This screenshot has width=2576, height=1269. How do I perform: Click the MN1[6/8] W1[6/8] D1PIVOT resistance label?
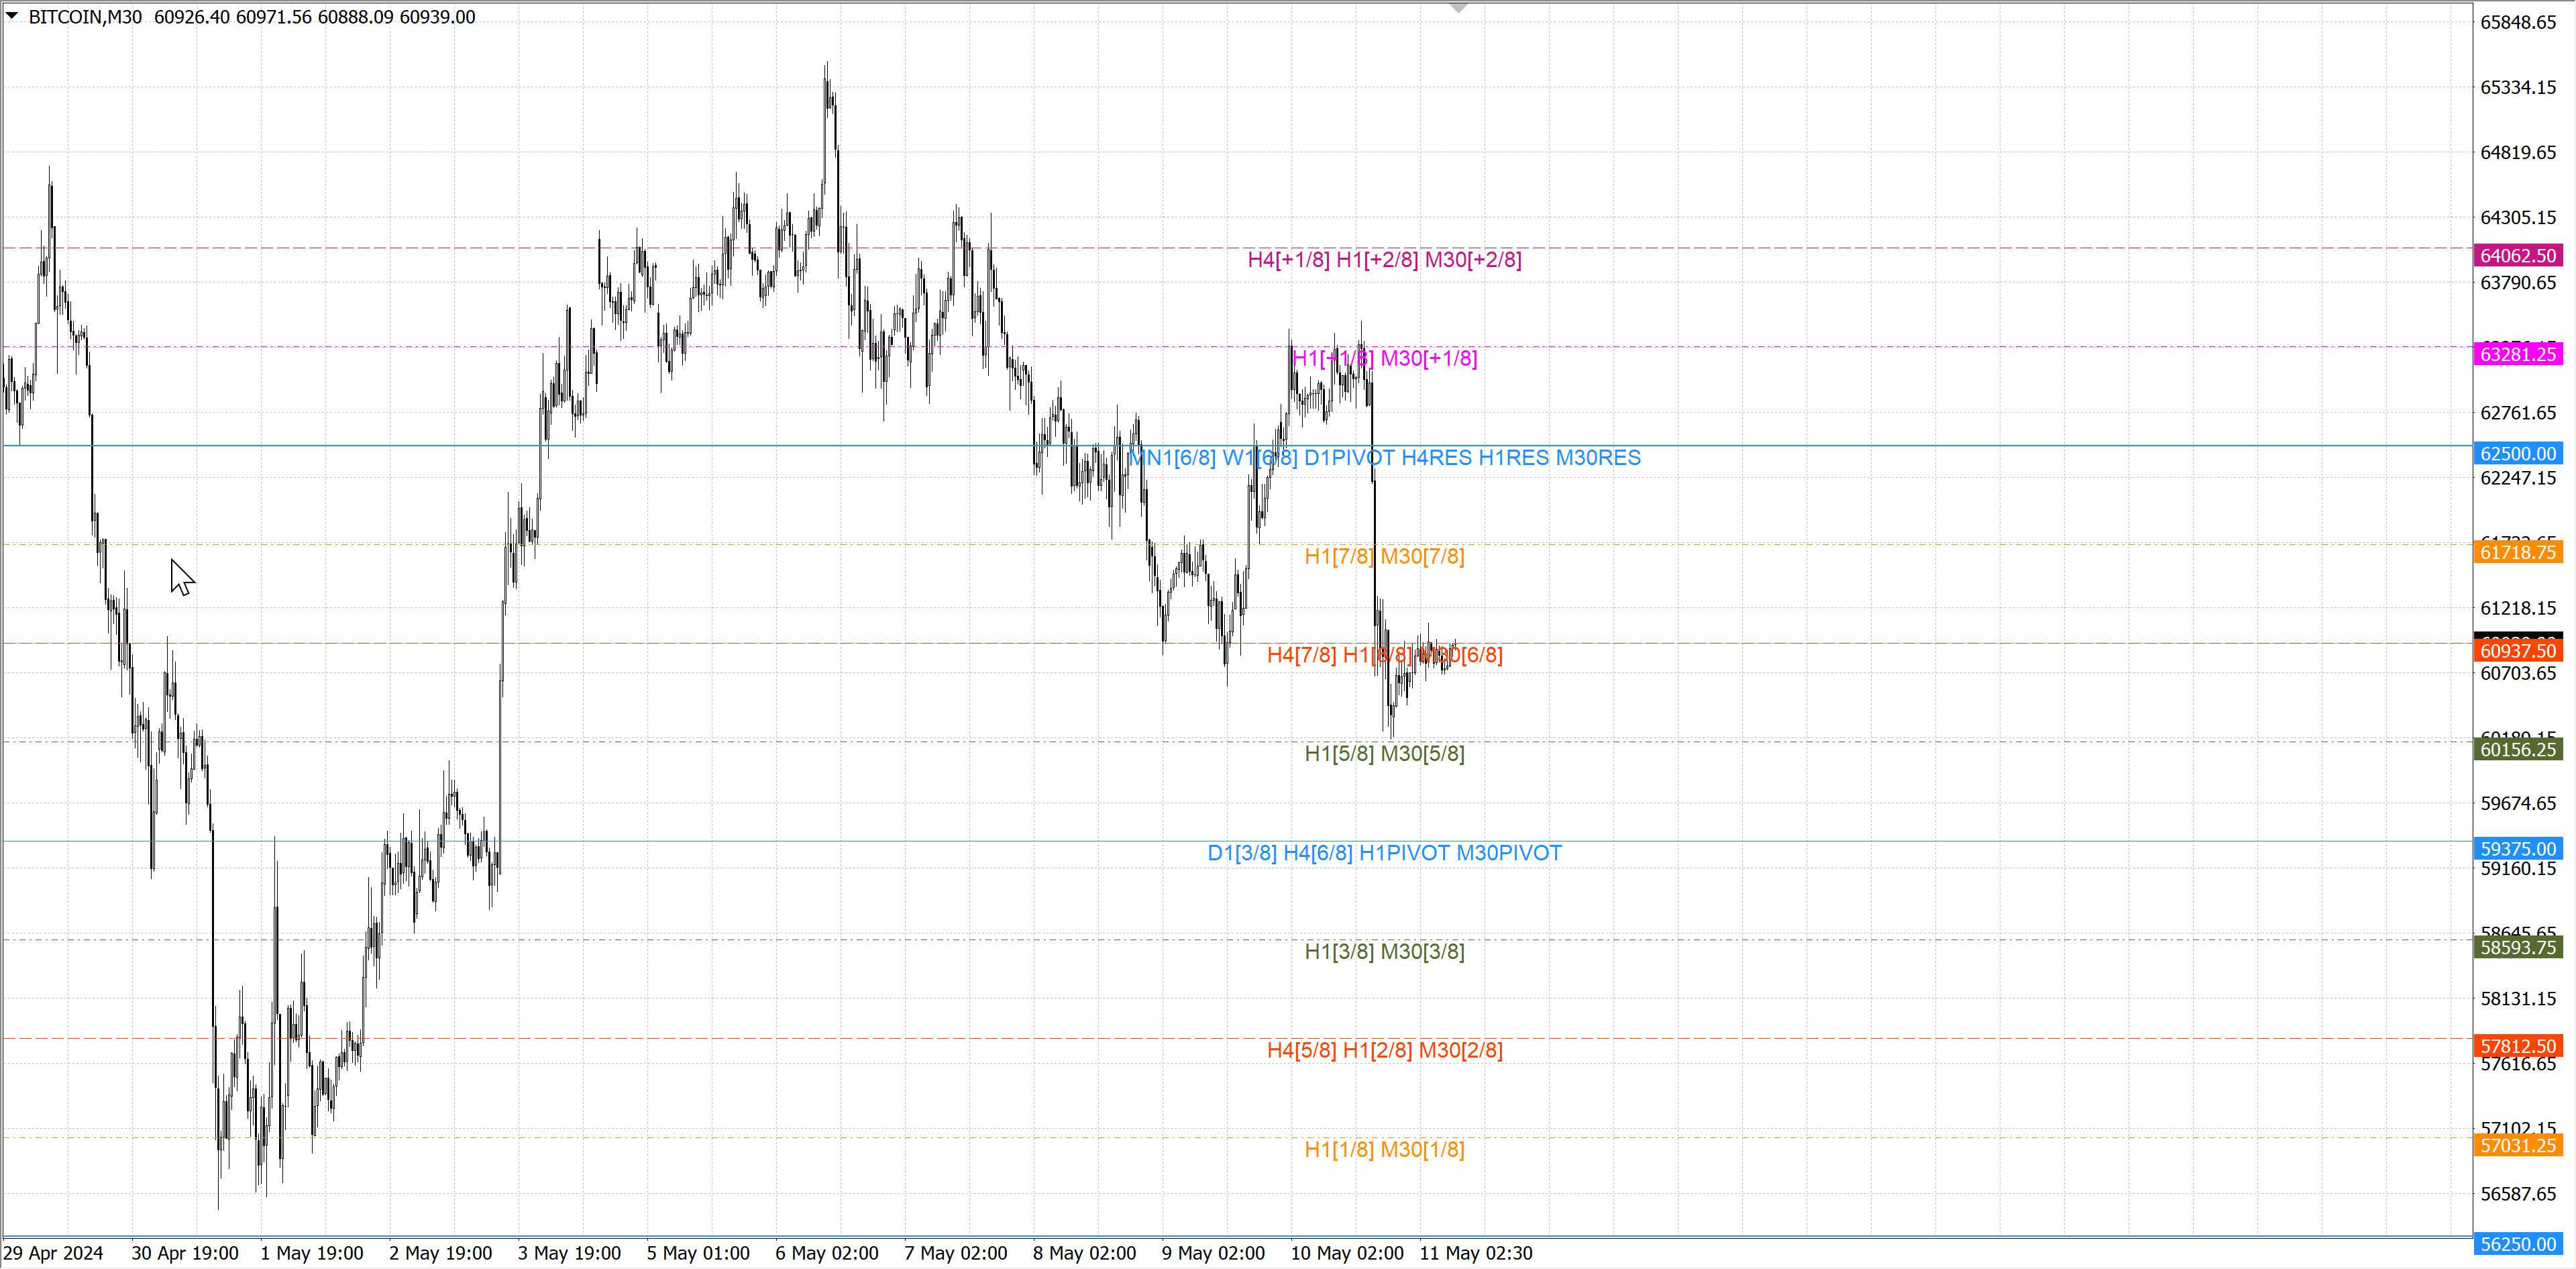1384,458
